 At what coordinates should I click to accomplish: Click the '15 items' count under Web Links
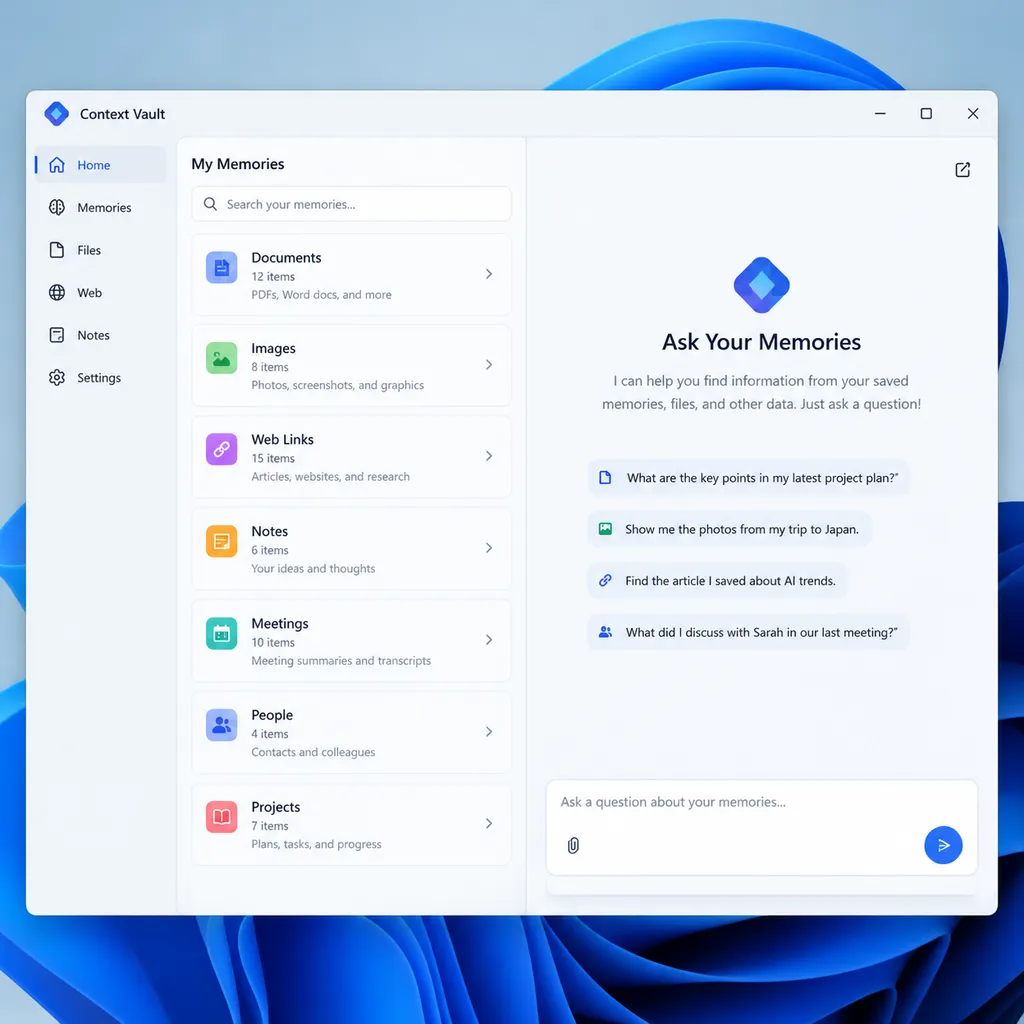pos(273,458)
